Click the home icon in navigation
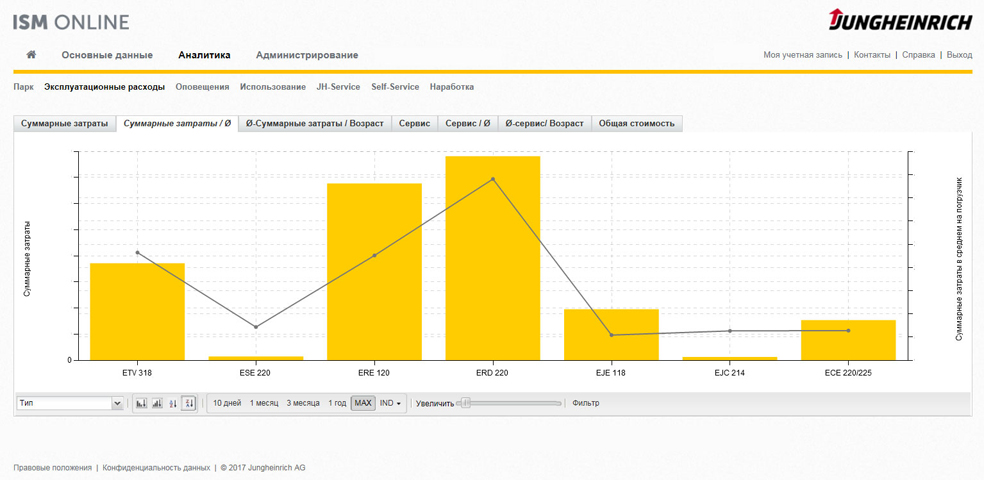This screenshot has width=984, height=480. point(31,55)
